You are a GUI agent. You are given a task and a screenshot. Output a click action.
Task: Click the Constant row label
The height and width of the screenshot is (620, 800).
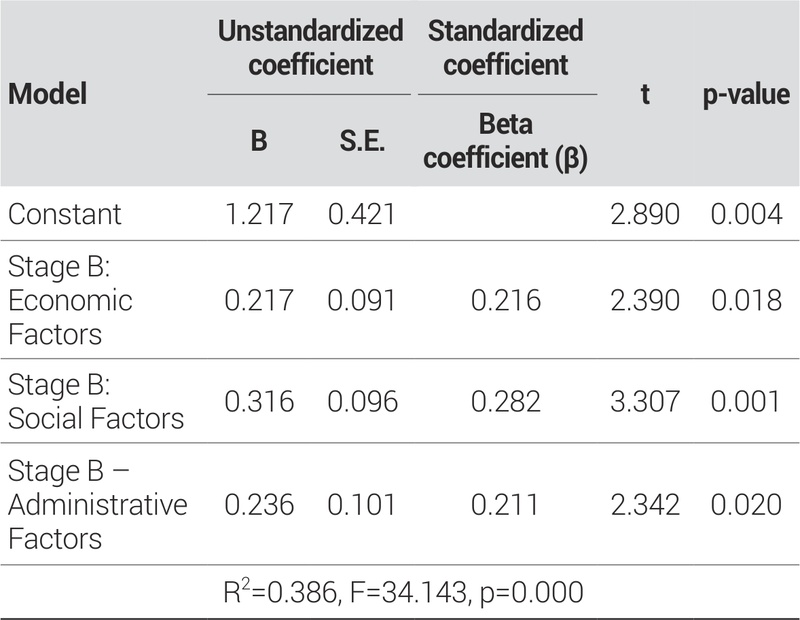[x=64, y=213]
